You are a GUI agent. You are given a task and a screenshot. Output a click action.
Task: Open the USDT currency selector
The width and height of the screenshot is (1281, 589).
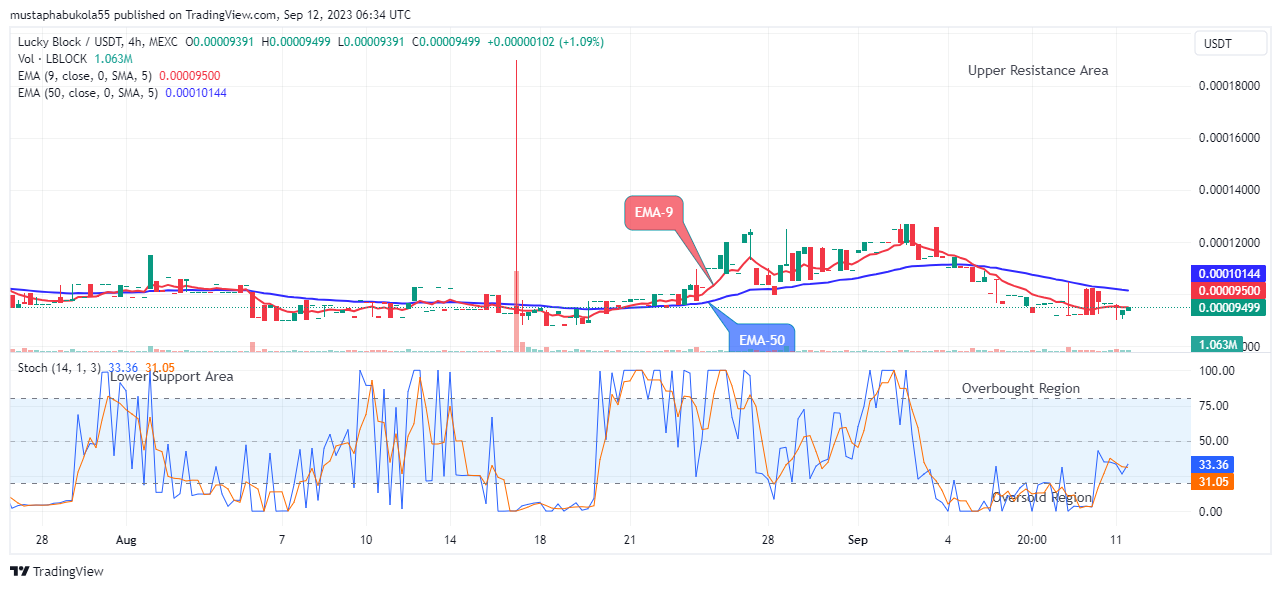tap(1230, 43)
